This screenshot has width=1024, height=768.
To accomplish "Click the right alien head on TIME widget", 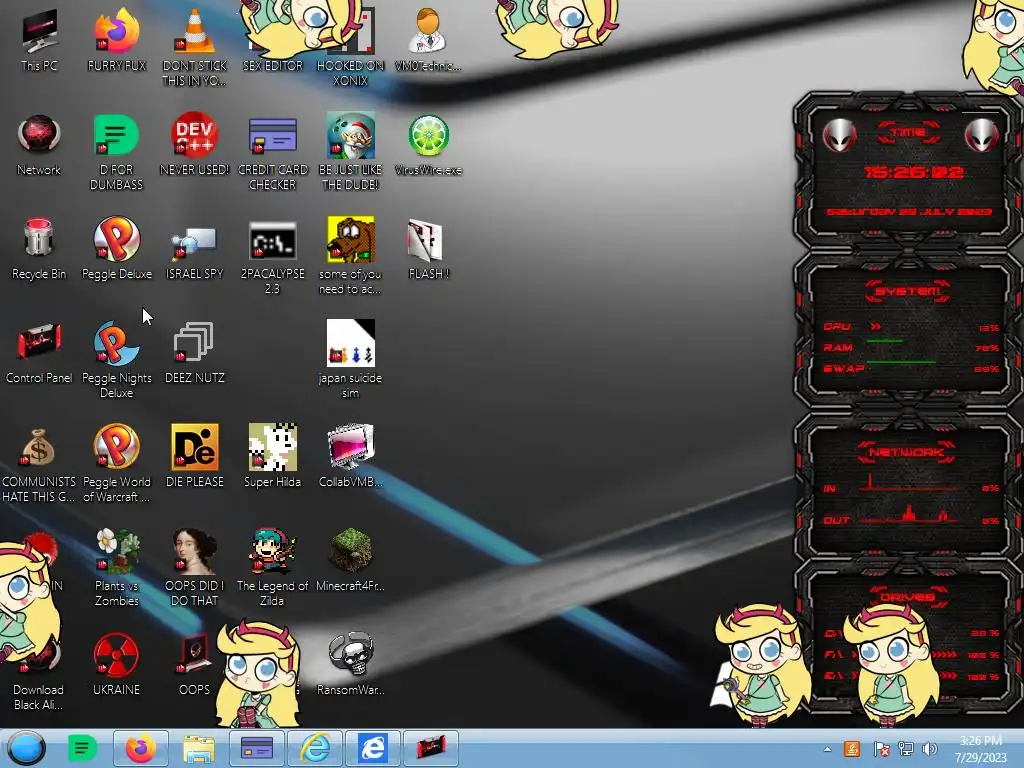I will [x=982, y=136].
